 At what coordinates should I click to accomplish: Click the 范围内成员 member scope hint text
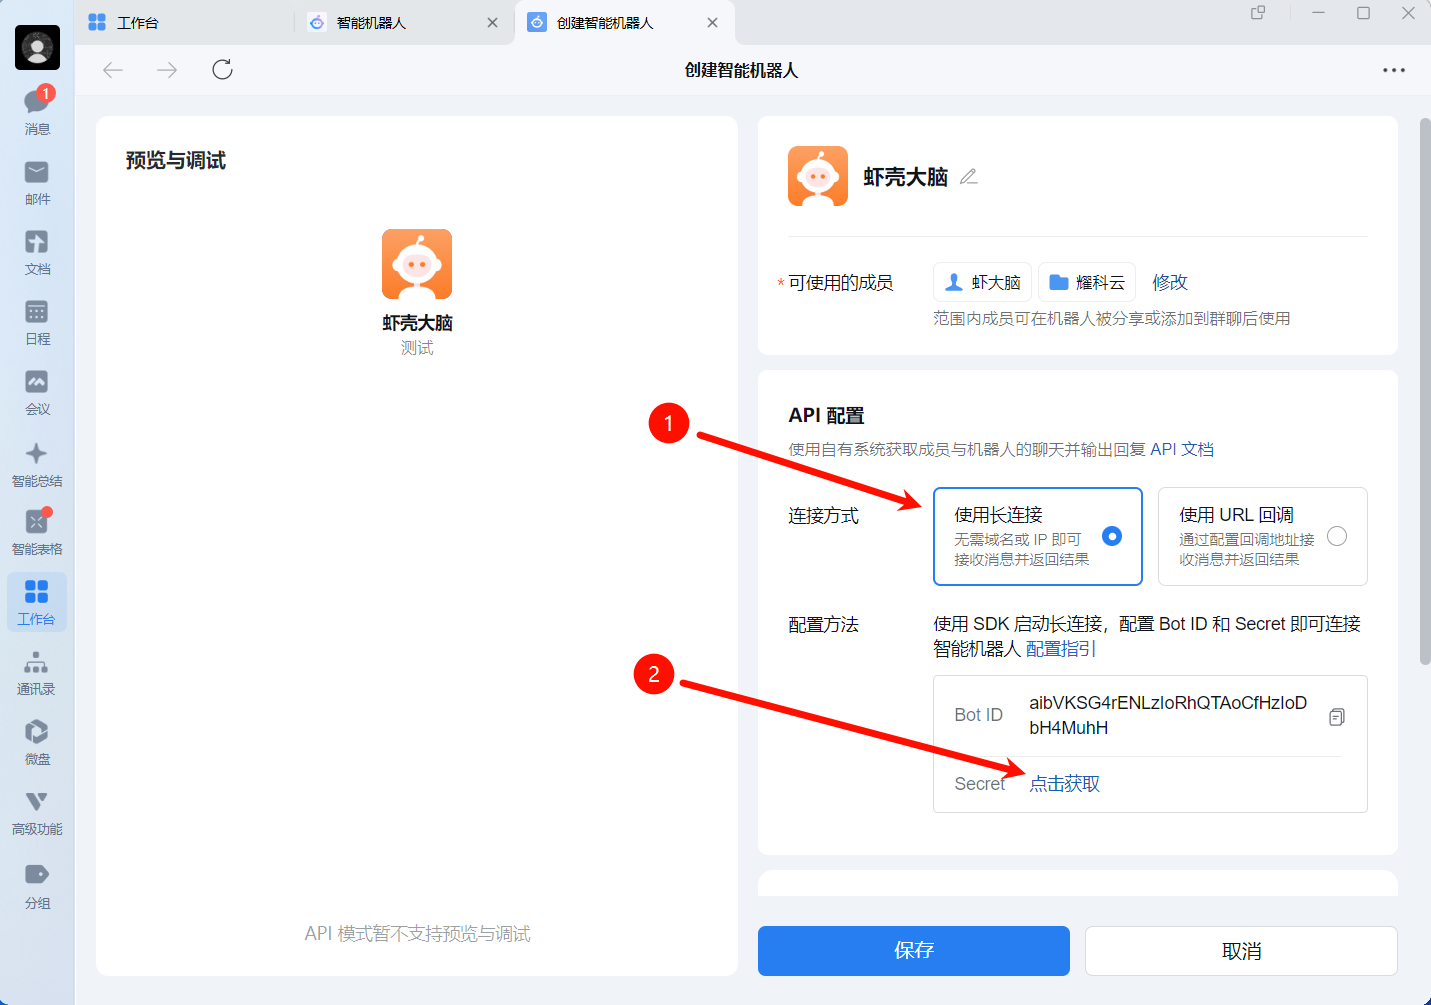pos(1111,318)
